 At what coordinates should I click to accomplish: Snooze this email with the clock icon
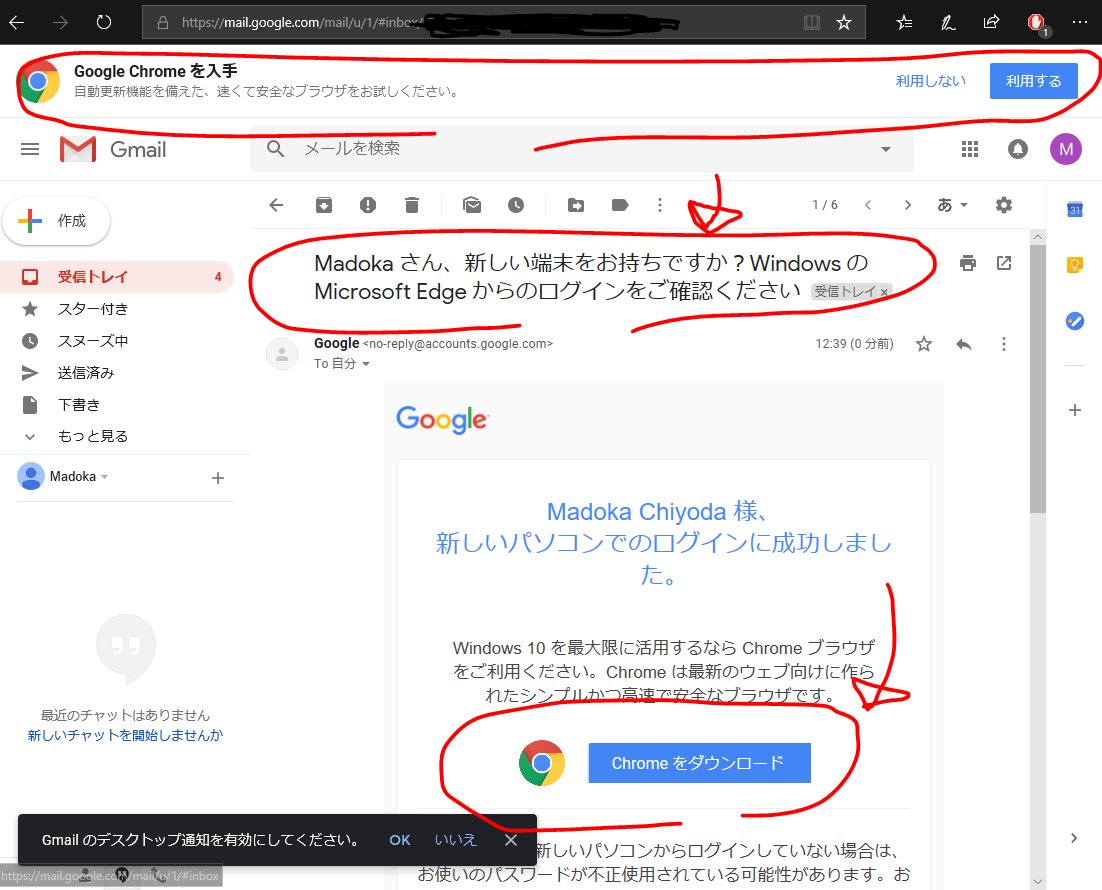(516, 205)
